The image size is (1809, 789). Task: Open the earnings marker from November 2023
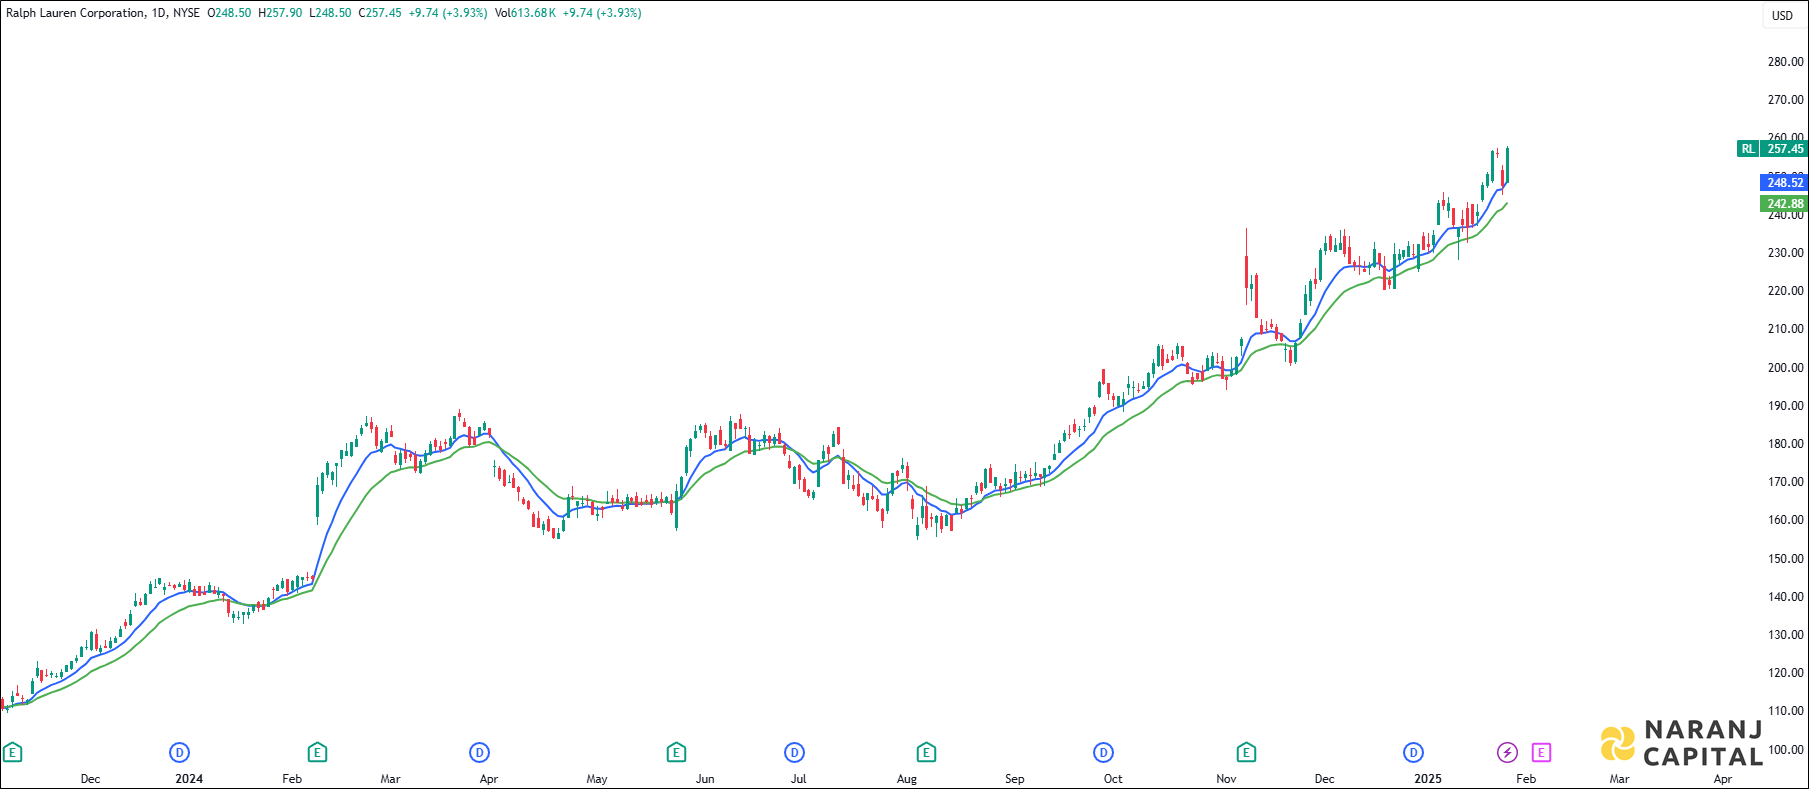(x=12, y=752)
